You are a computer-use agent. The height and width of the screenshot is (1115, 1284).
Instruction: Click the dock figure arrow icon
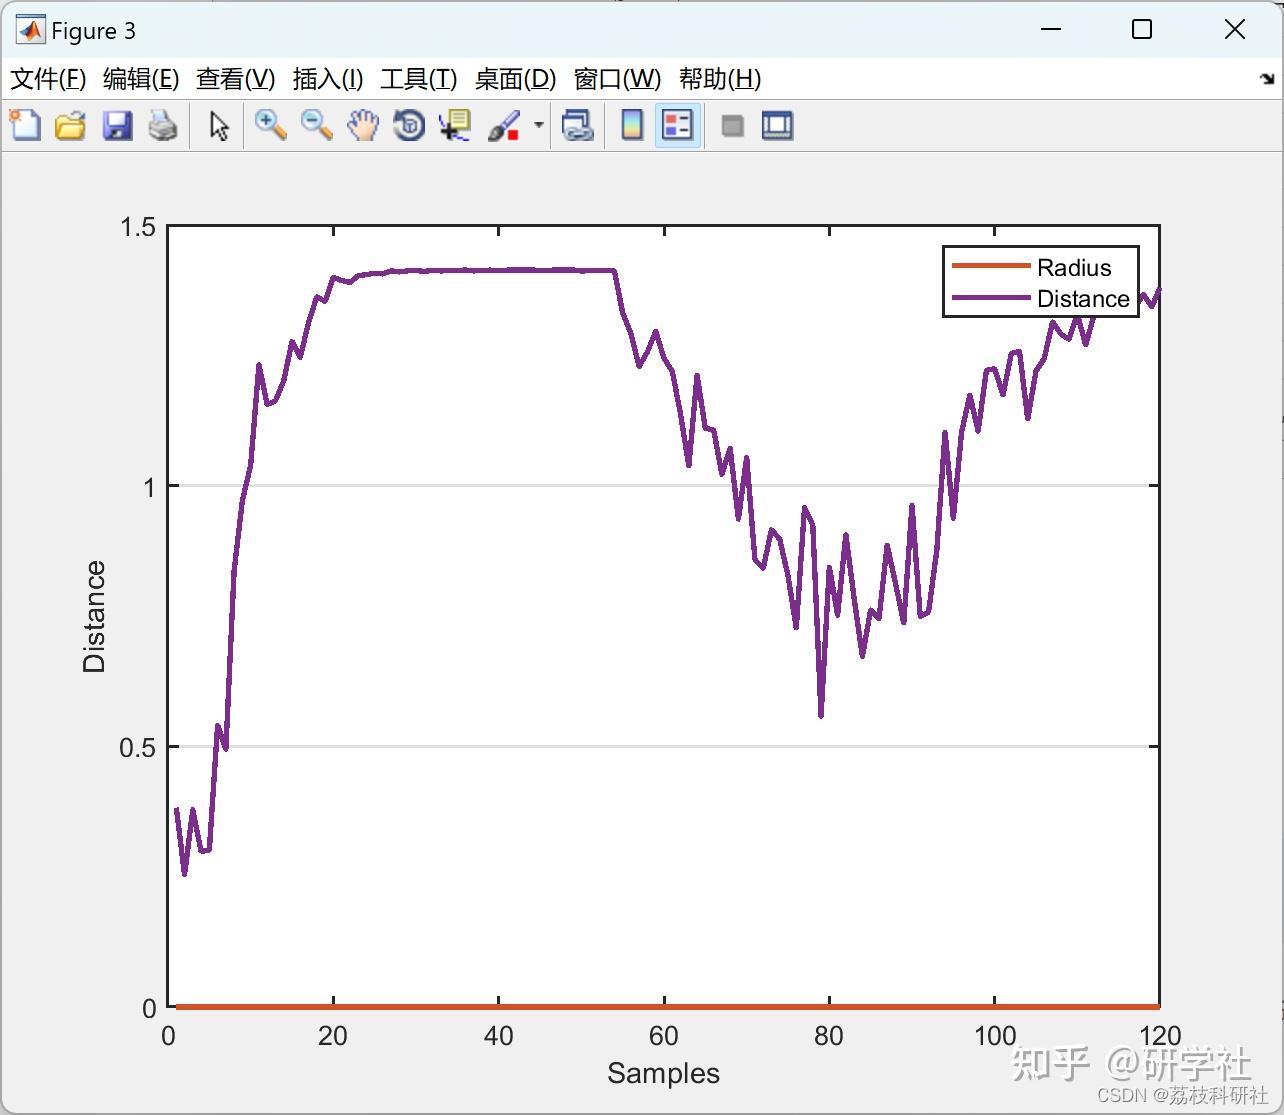(1267, 79)
